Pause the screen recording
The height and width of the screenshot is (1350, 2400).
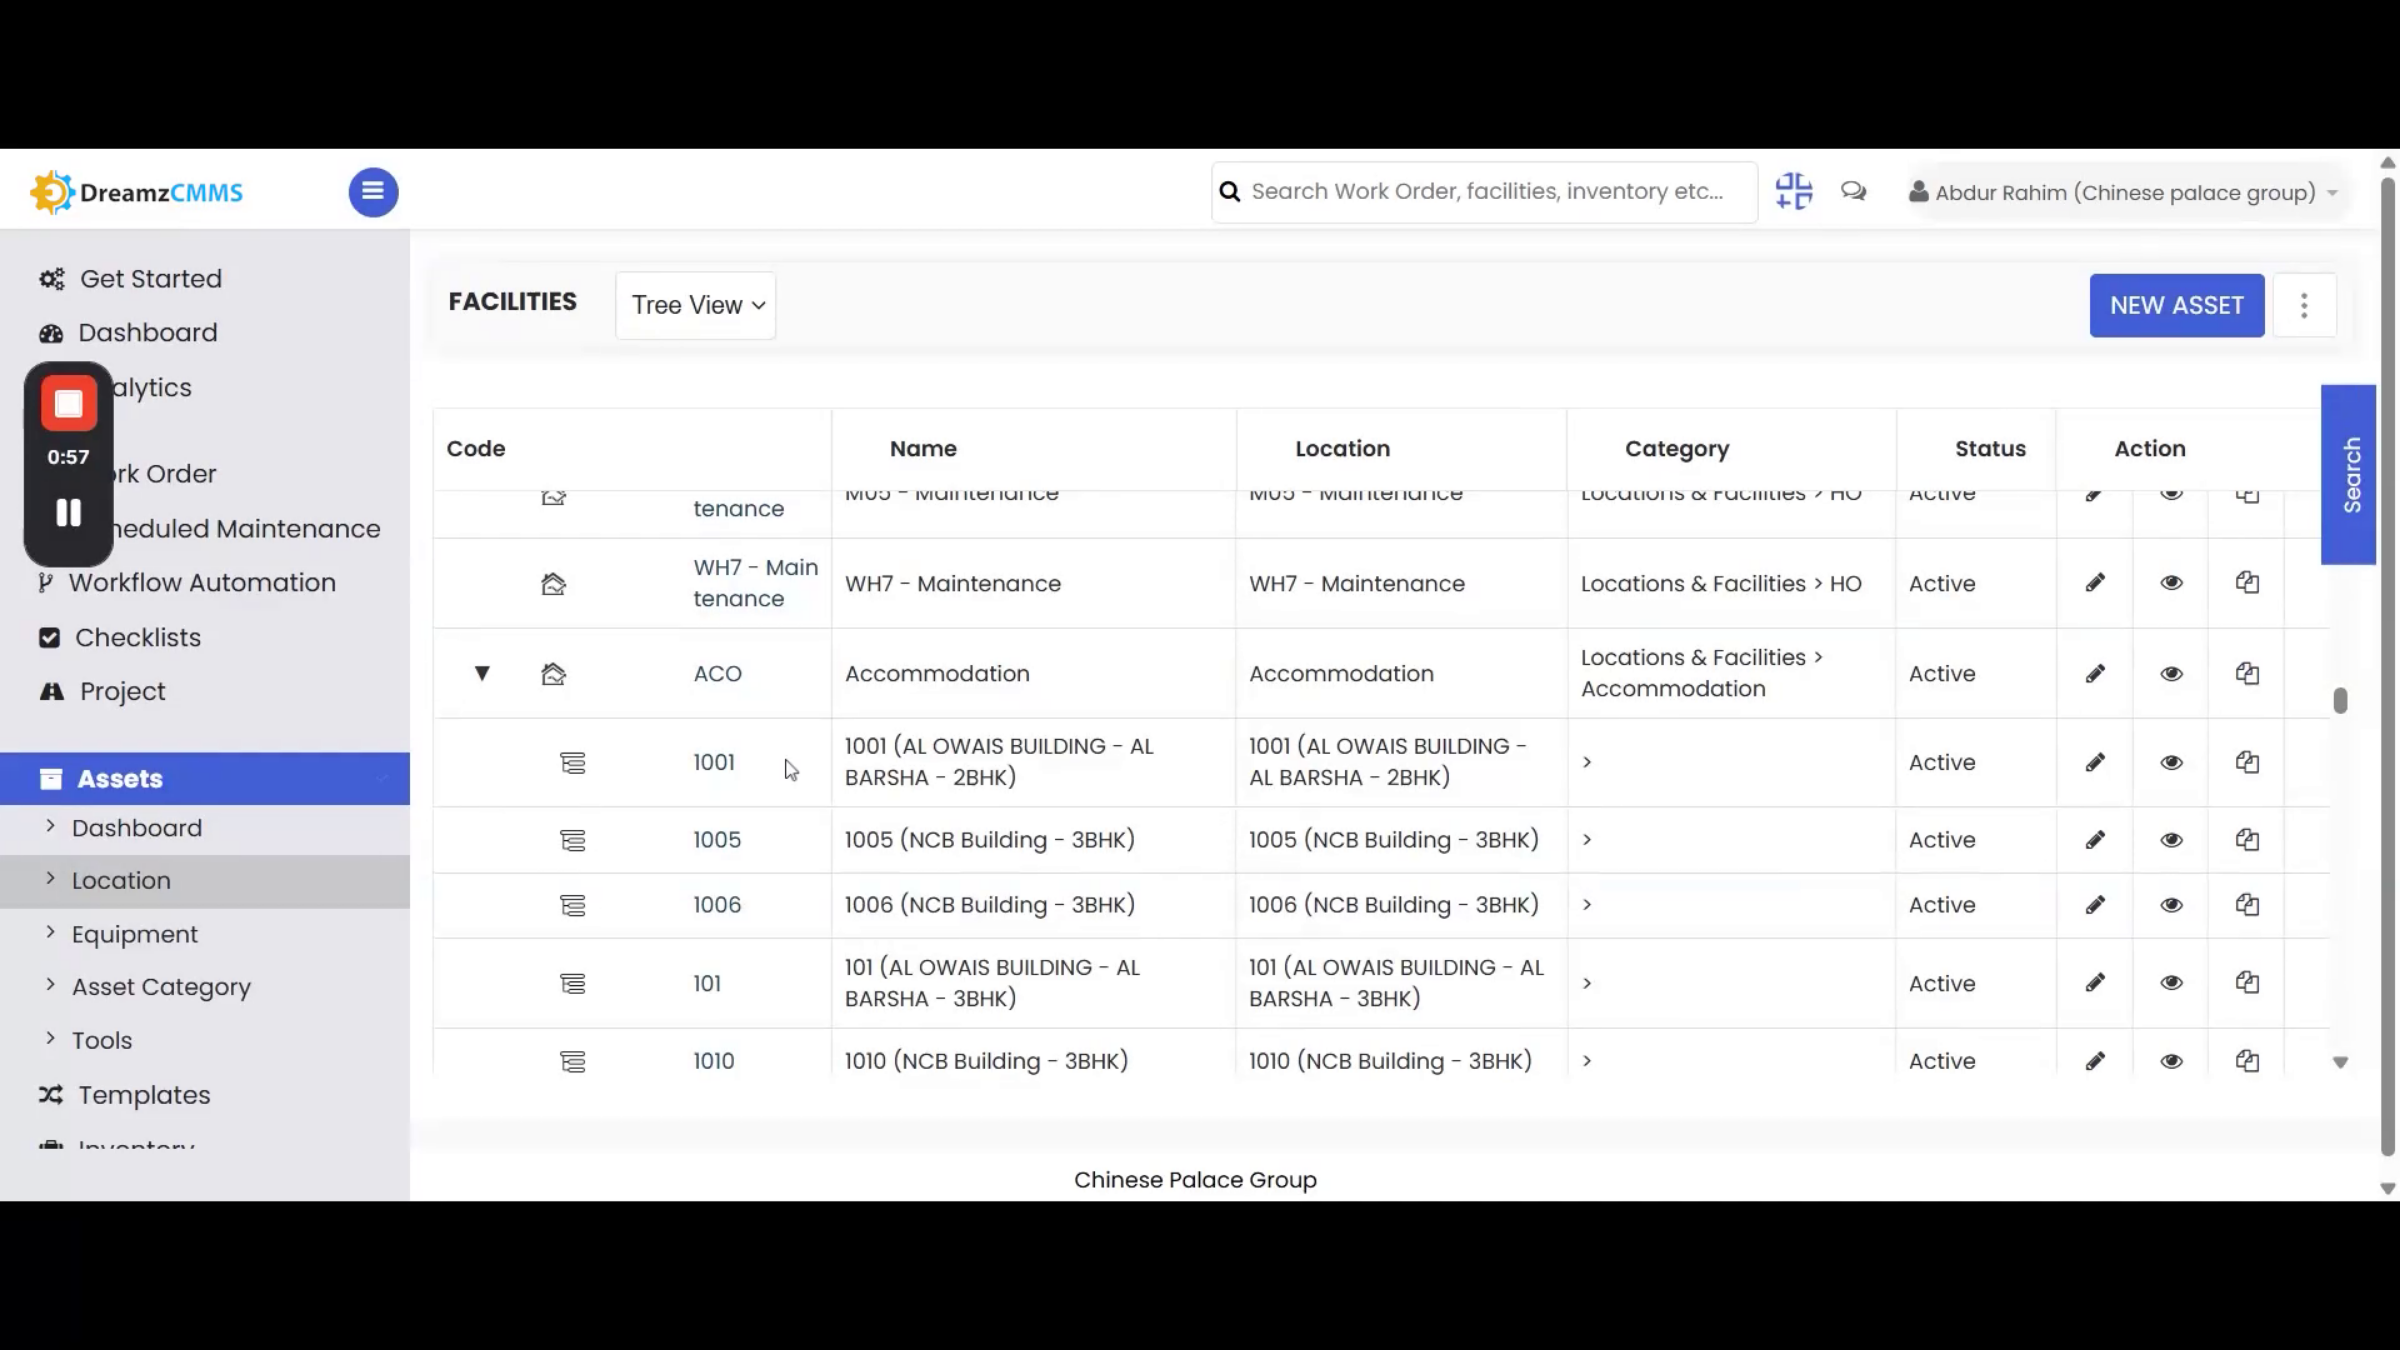69,513
